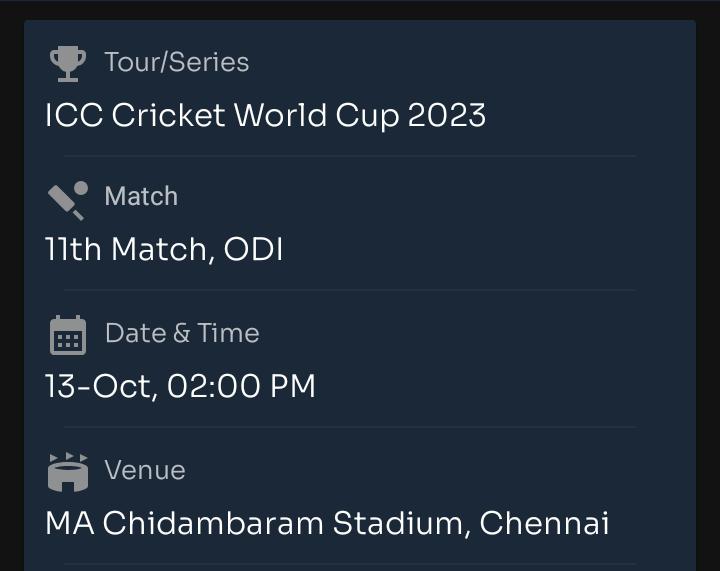Click the 2023 year in series name

447,115
